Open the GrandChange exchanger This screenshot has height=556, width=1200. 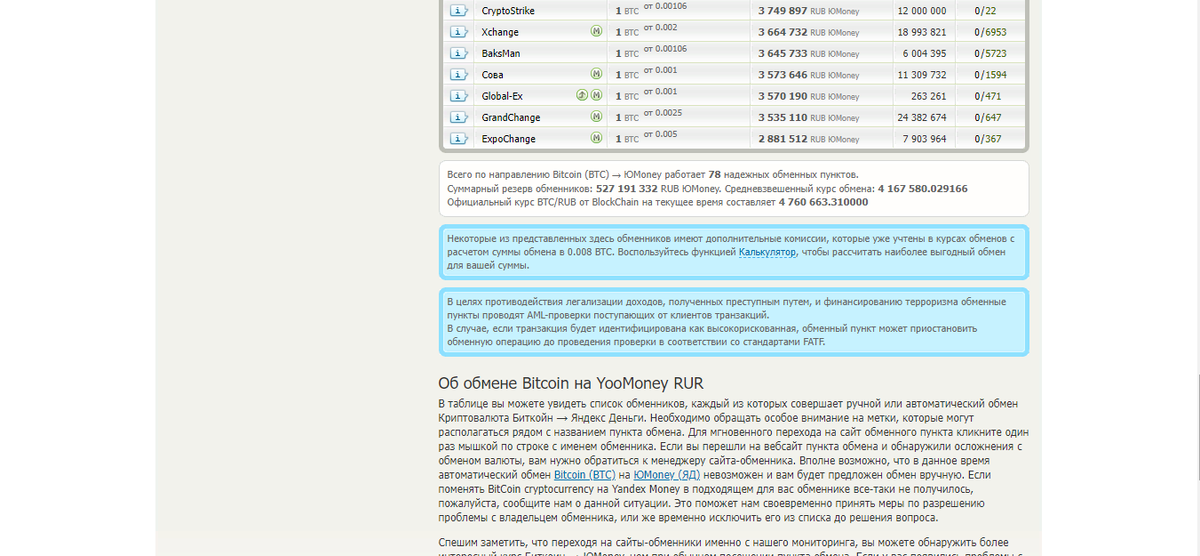click(511, 118)
